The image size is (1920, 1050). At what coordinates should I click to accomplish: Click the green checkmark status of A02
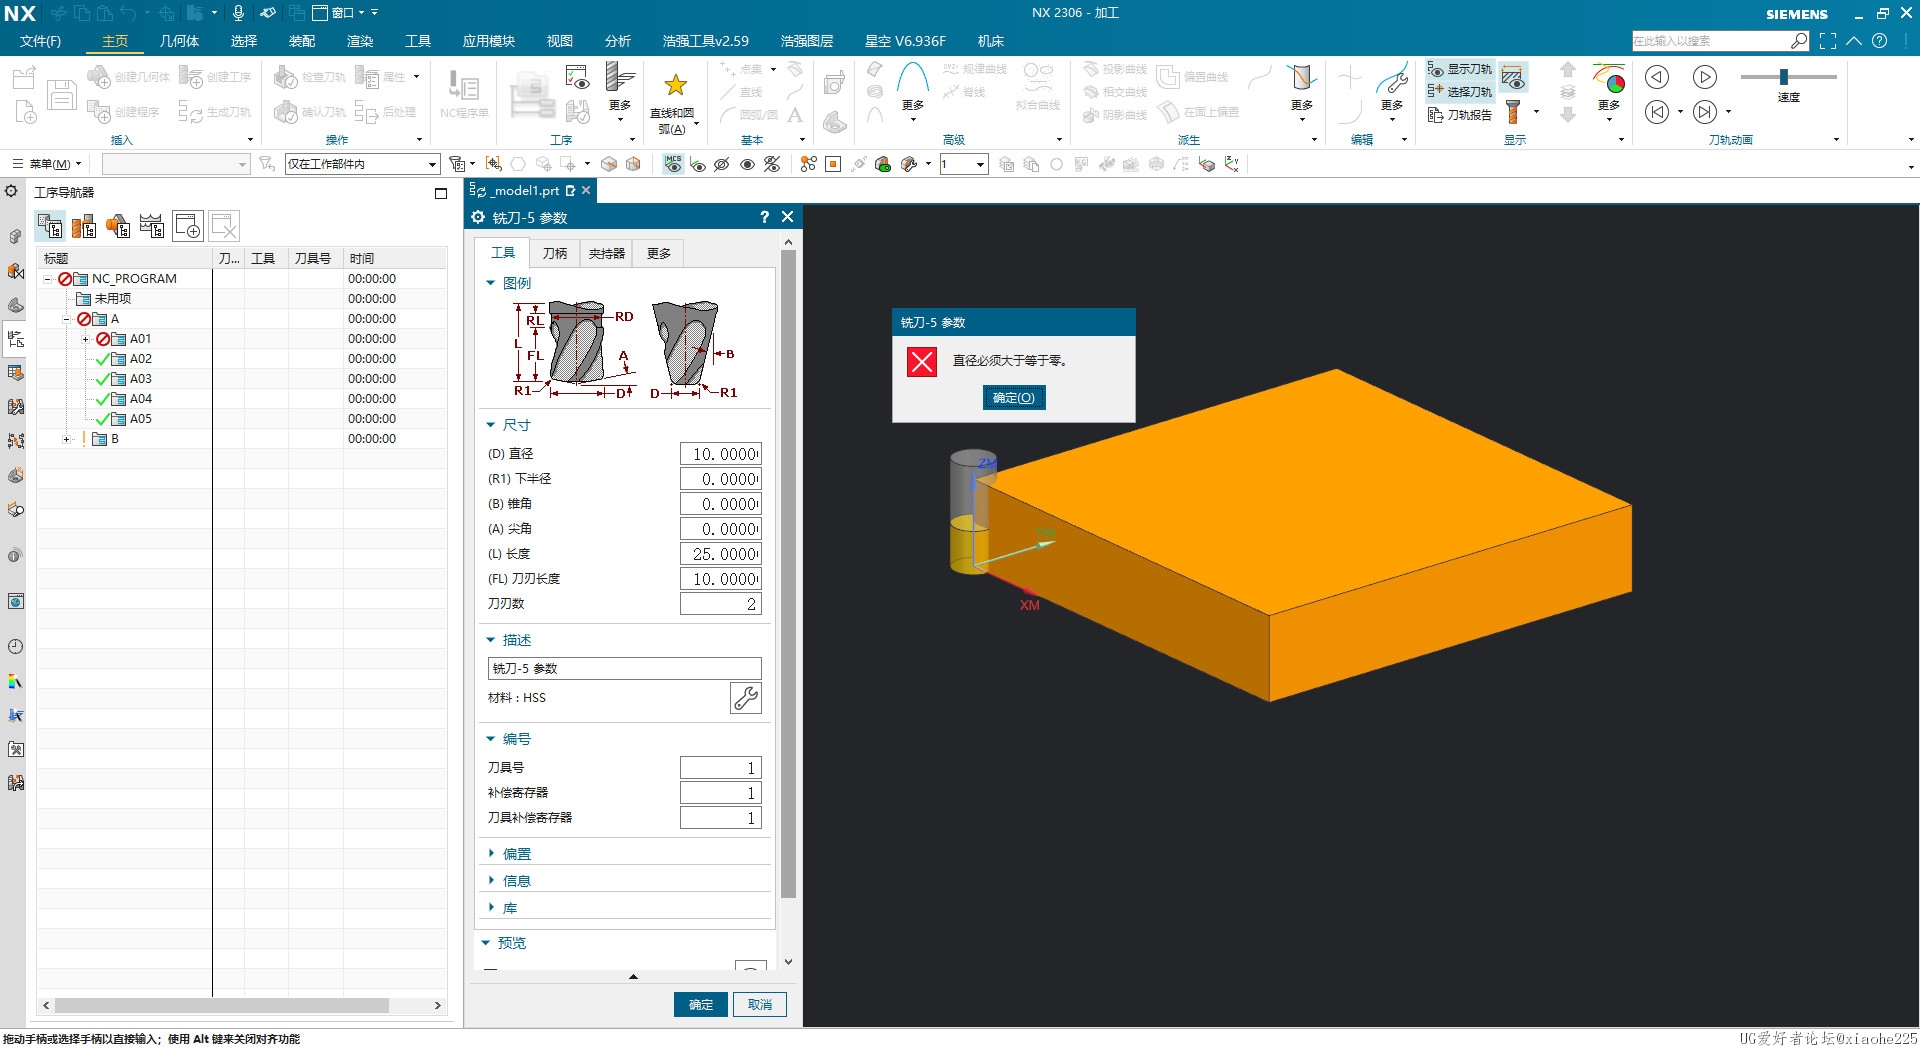pyautogui.click(x=102, y=359)
